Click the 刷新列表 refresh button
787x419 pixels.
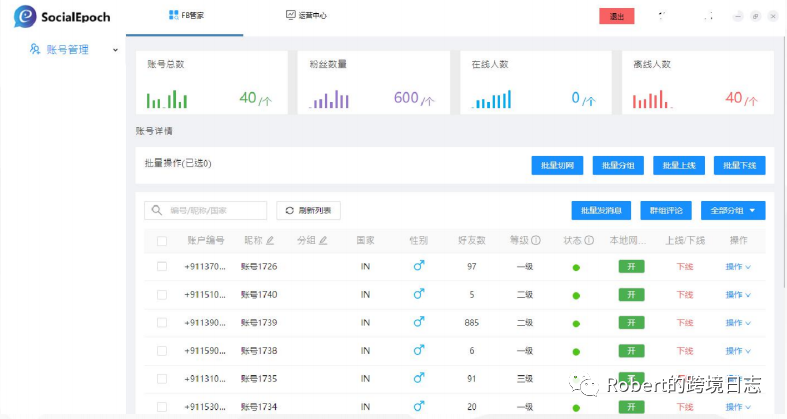tap(308, 210)
